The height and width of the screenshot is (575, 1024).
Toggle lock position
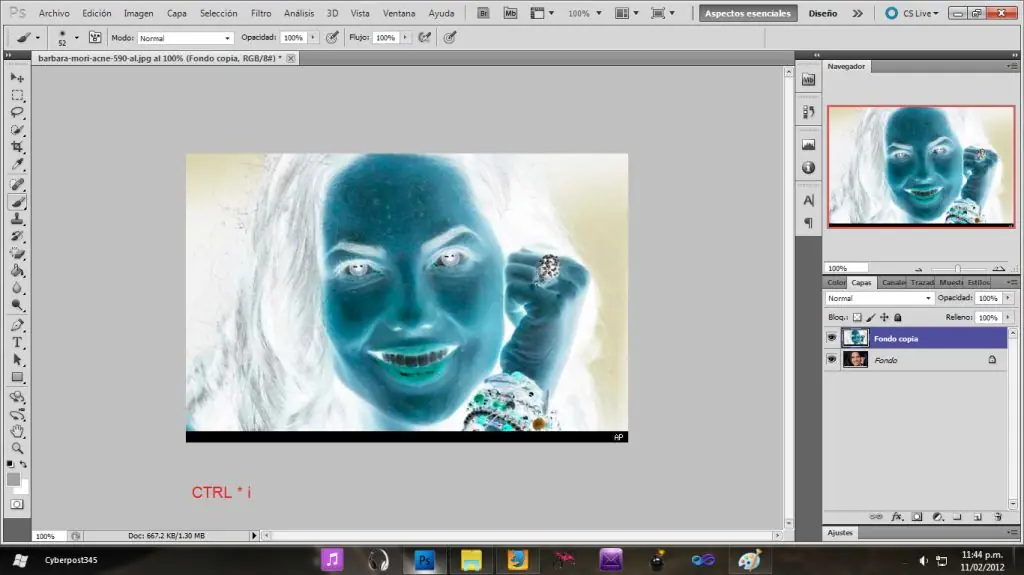(x=884, y=318)
